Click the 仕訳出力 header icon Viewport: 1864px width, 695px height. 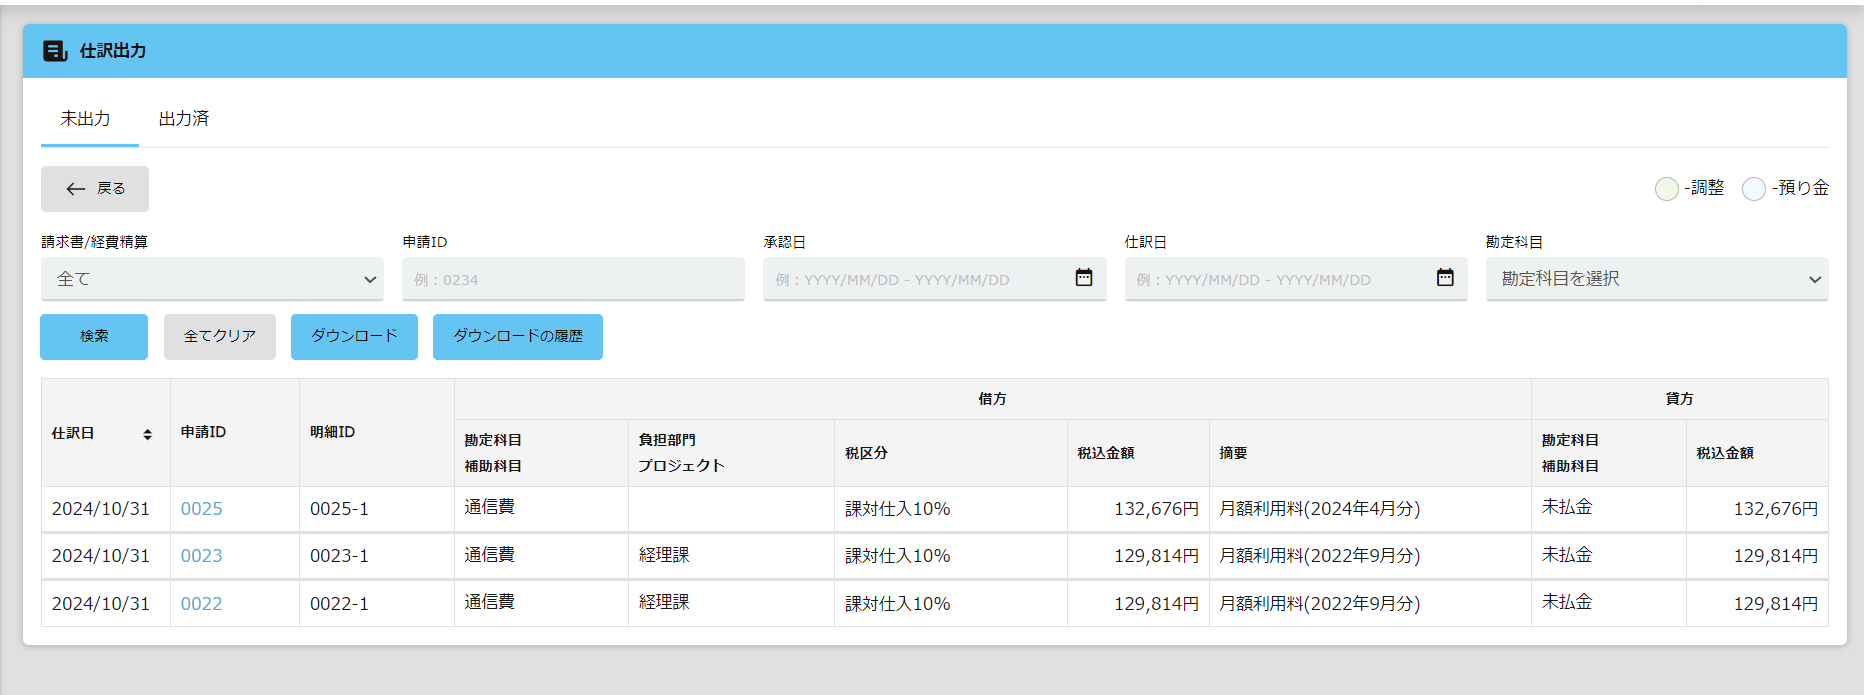55,51
